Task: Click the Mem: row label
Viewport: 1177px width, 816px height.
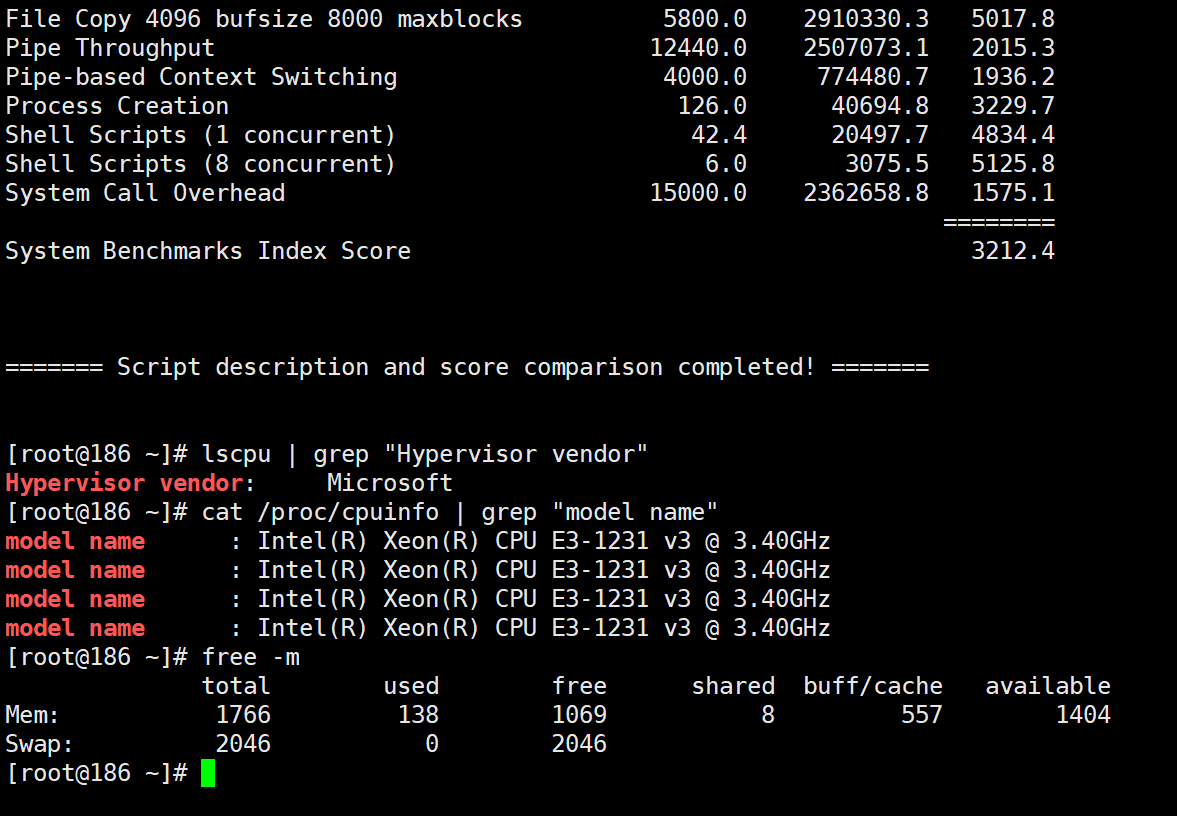Action: pyautogui.click(x=33, y=715)
